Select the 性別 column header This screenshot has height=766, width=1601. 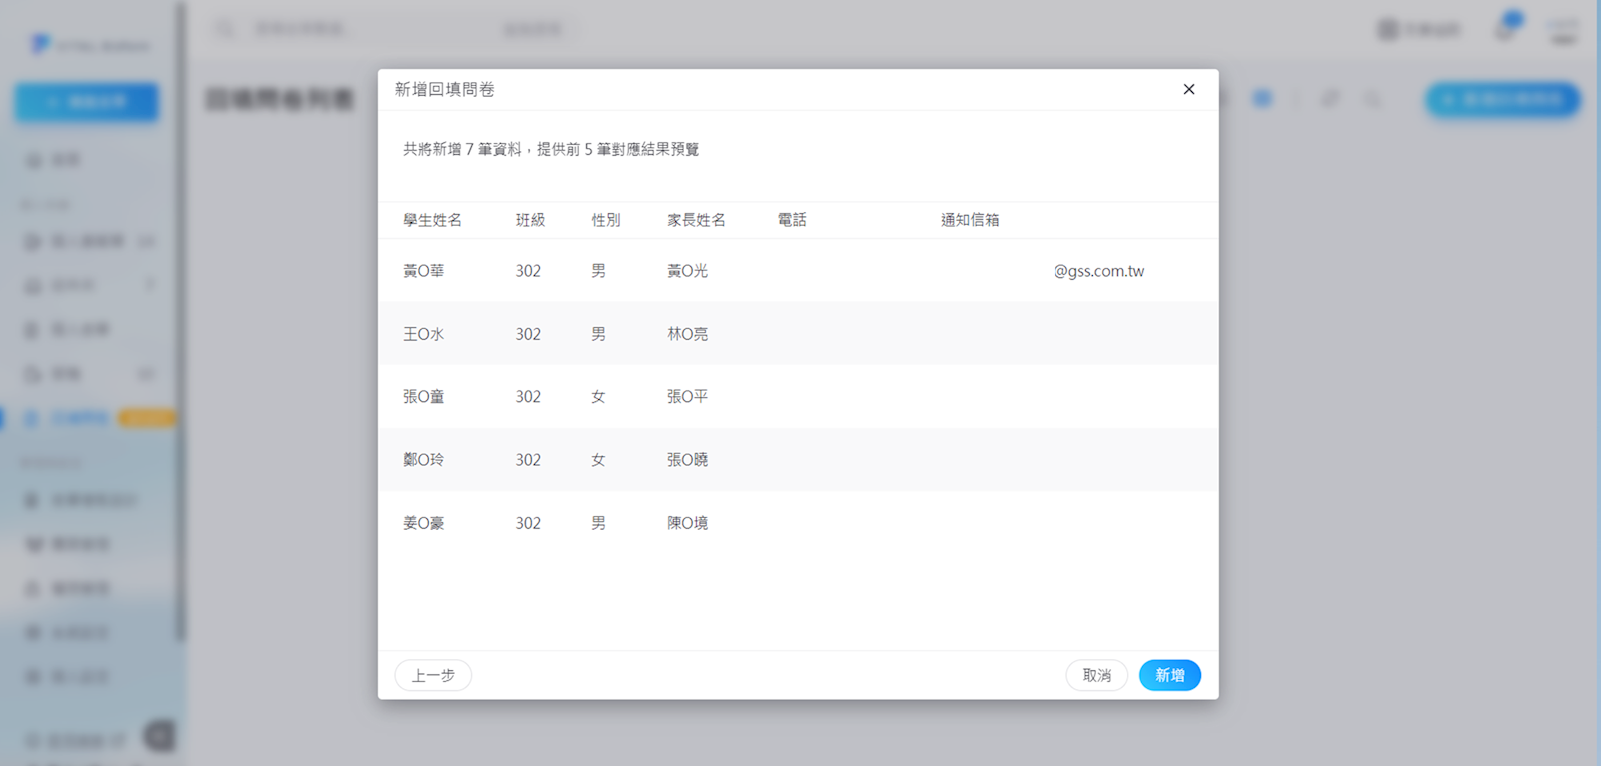(x=605, y=220)
